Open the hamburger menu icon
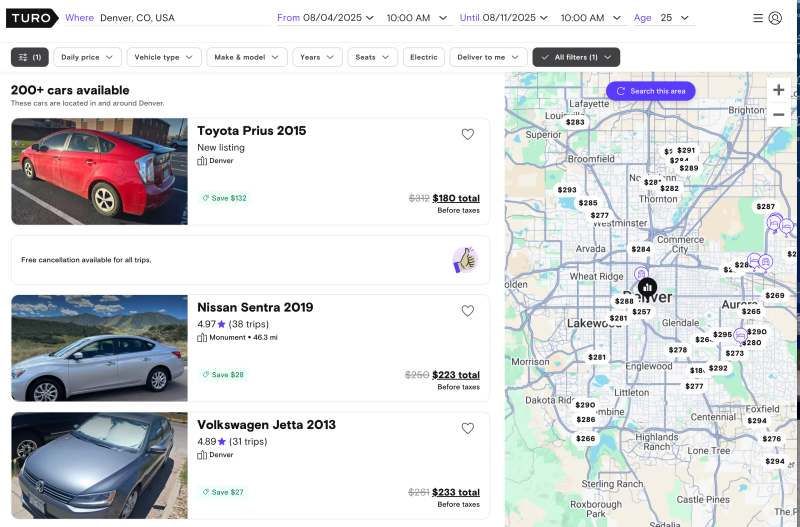The height and width of the screenshot is (527, 800). tap(758, 18)
